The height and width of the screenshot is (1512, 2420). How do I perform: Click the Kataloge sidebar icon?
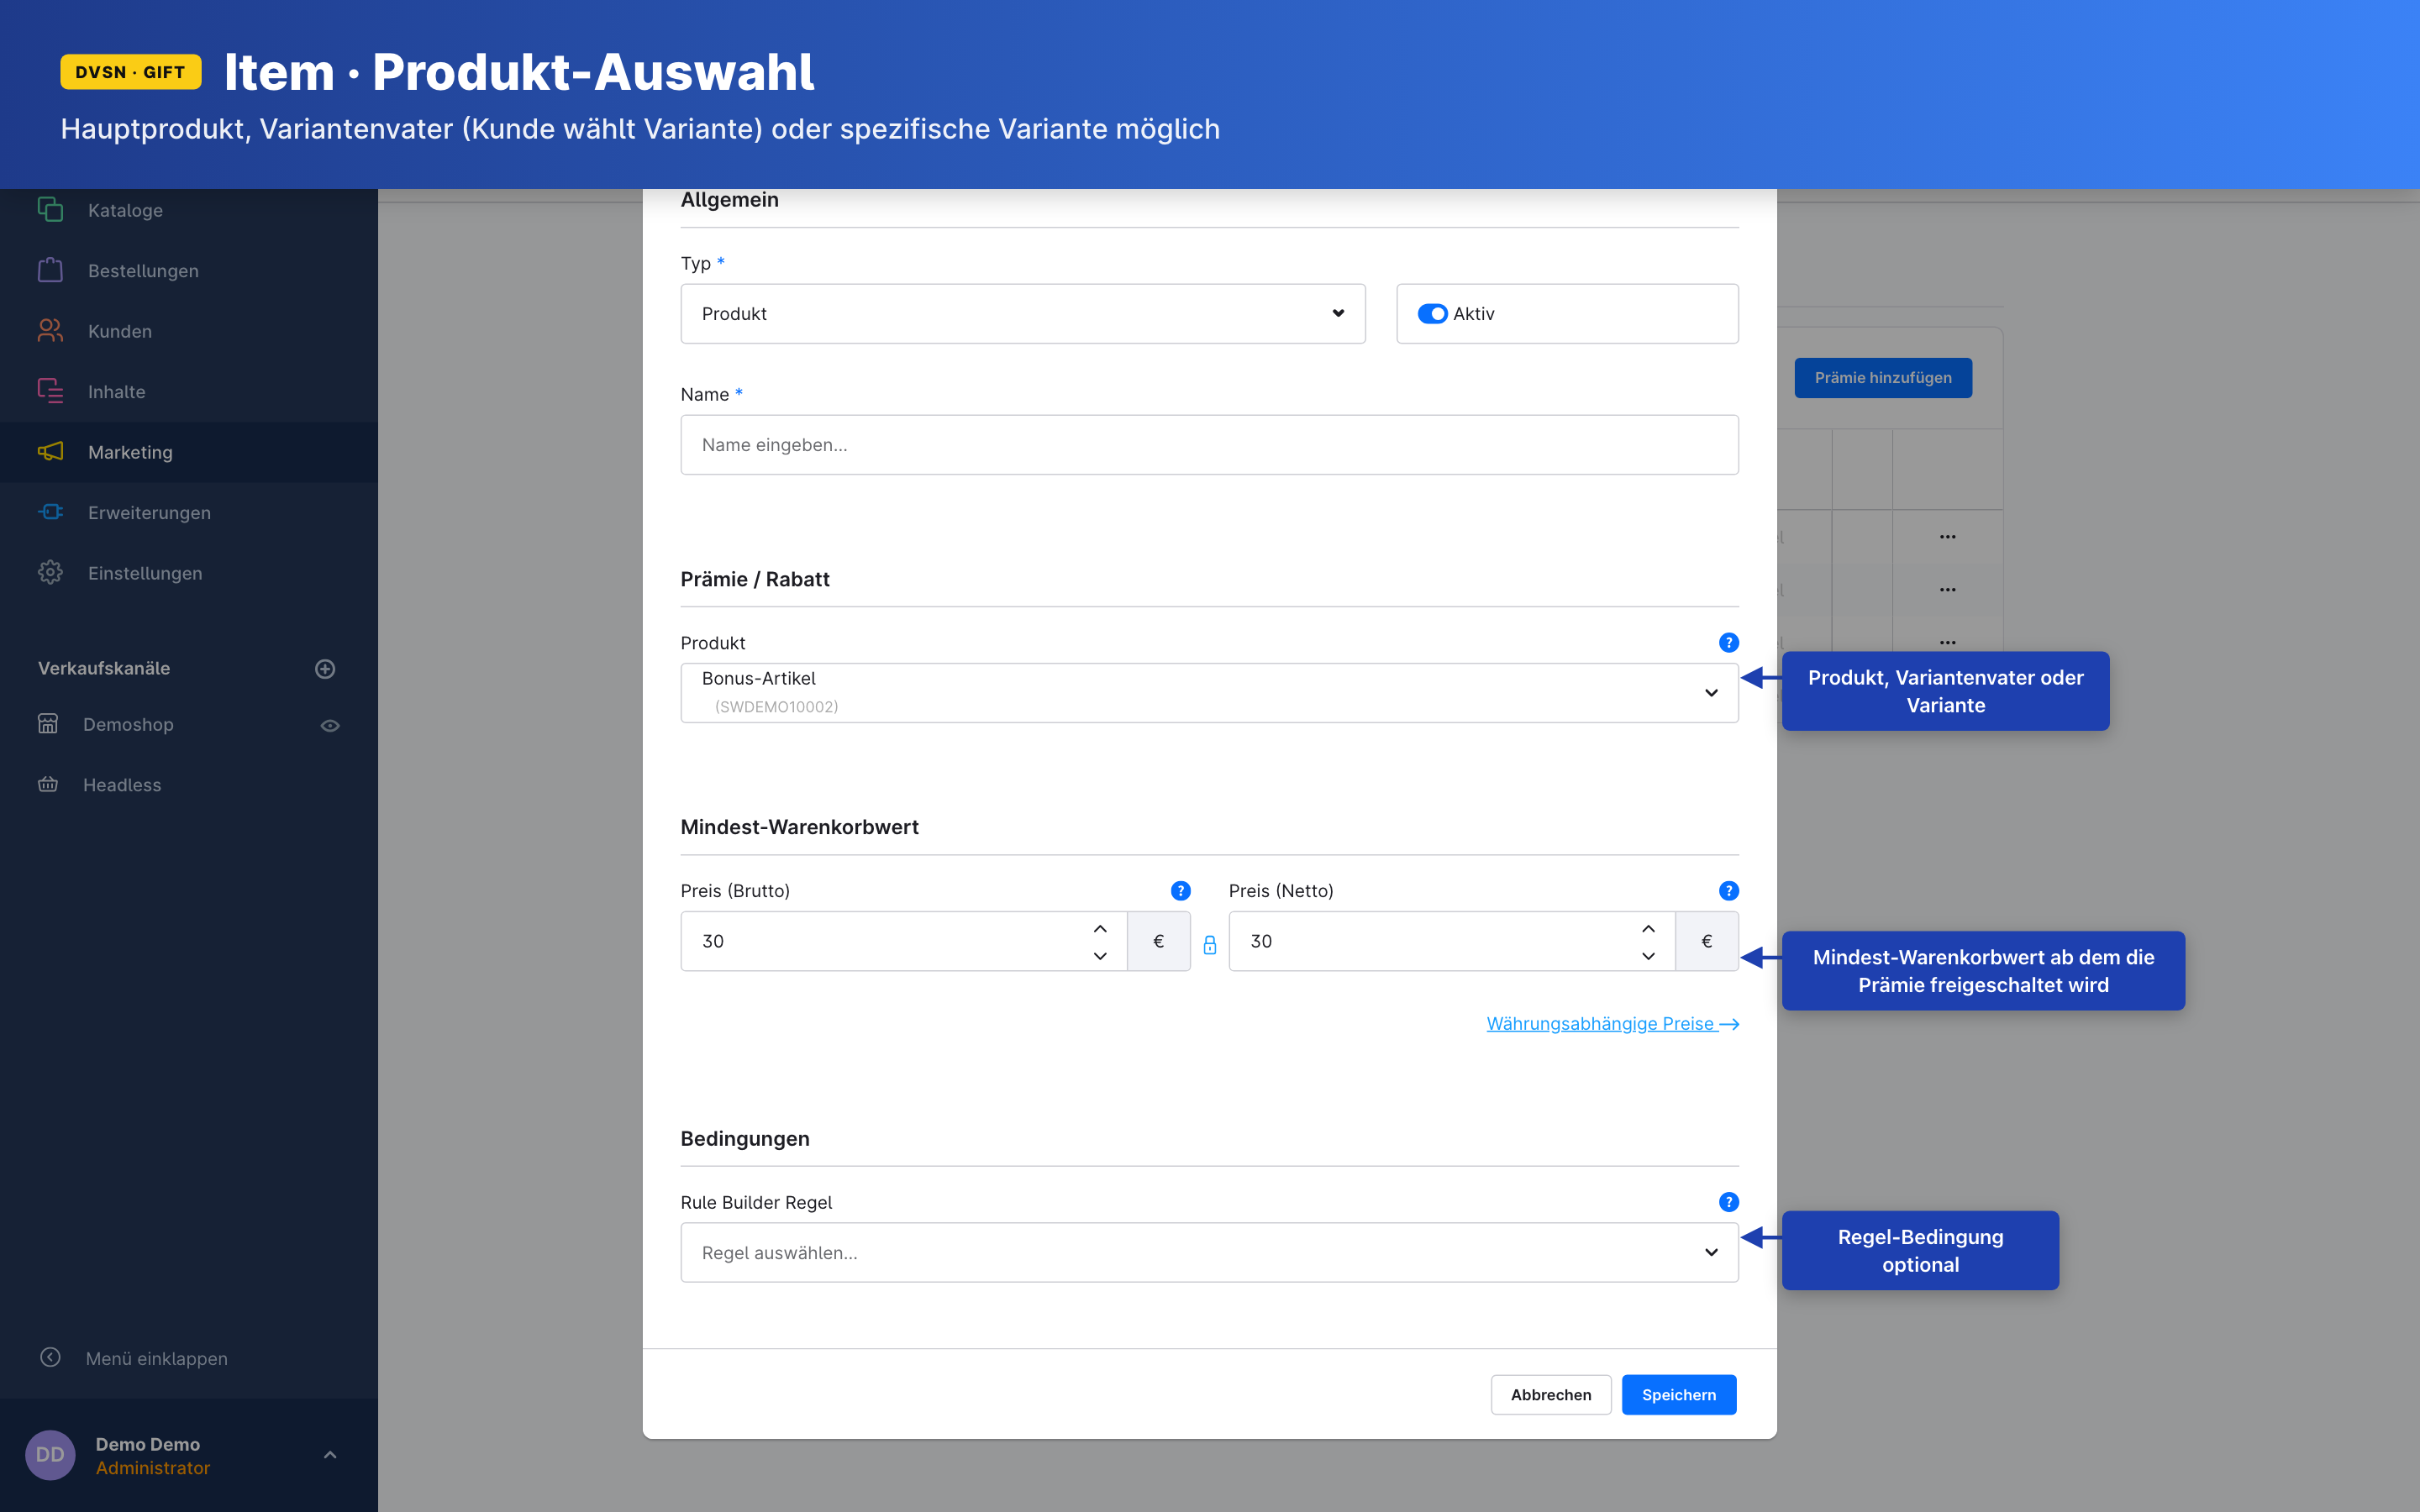tap(50, 210)
